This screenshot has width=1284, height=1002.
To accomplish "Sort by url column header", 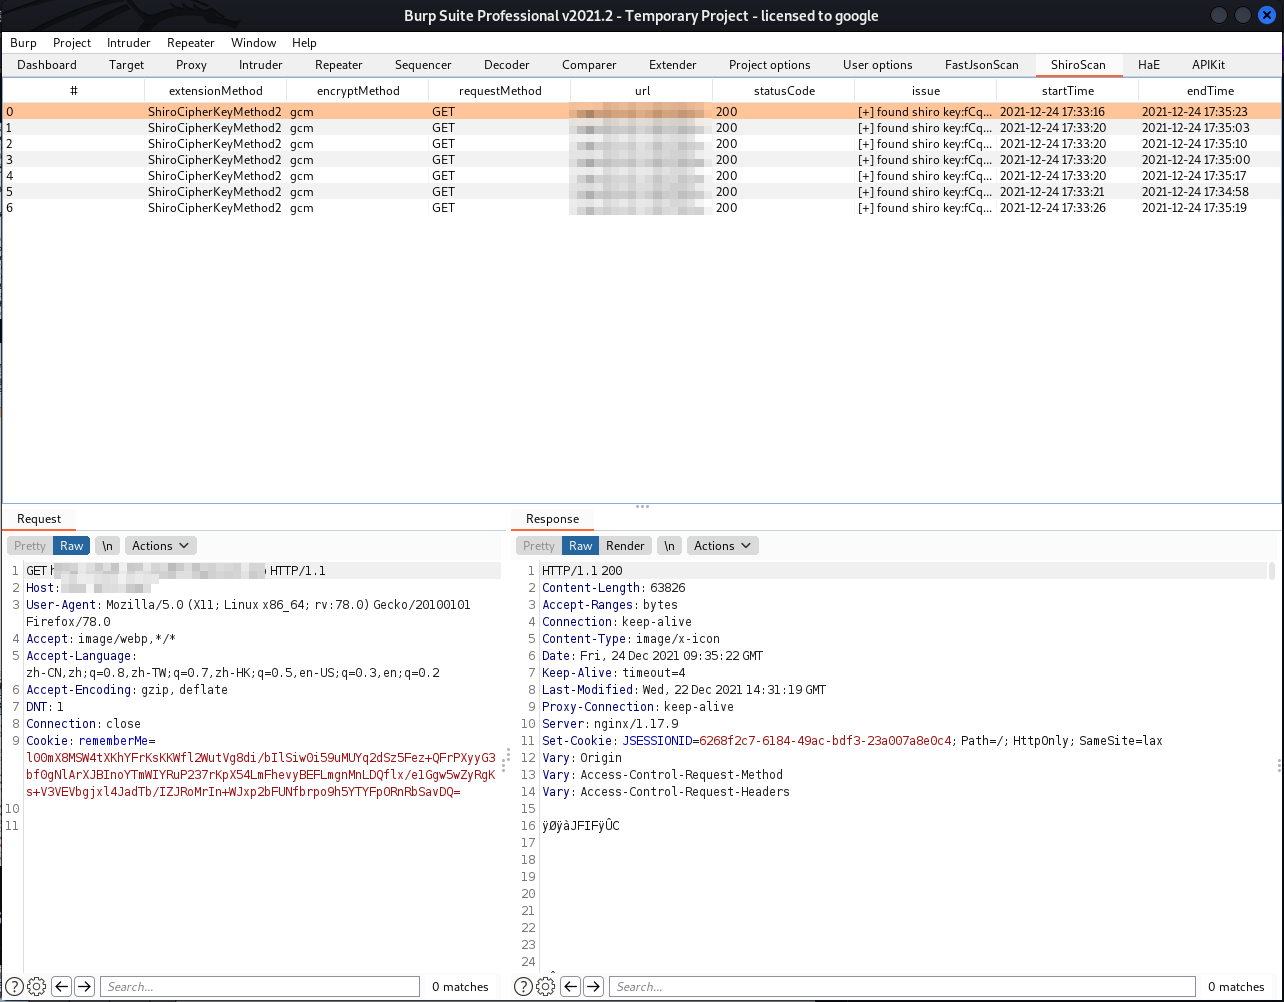I will tap(642, 90).
